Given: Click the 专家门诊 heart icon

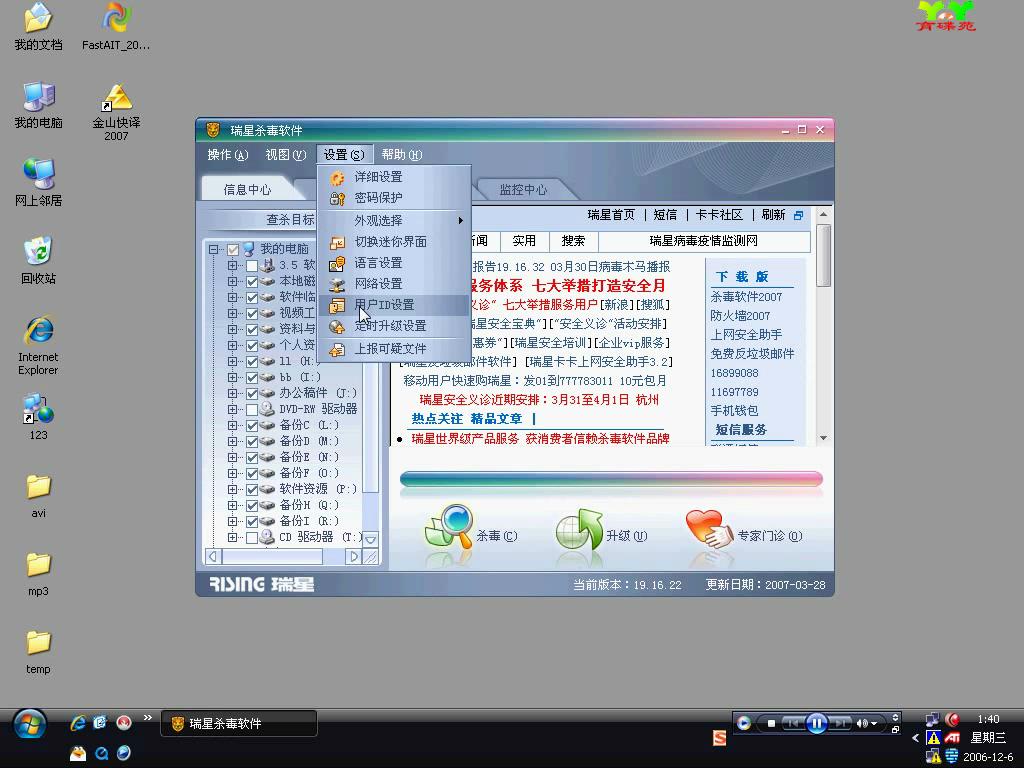Looking at the screenshot, I should pos(710,529).
